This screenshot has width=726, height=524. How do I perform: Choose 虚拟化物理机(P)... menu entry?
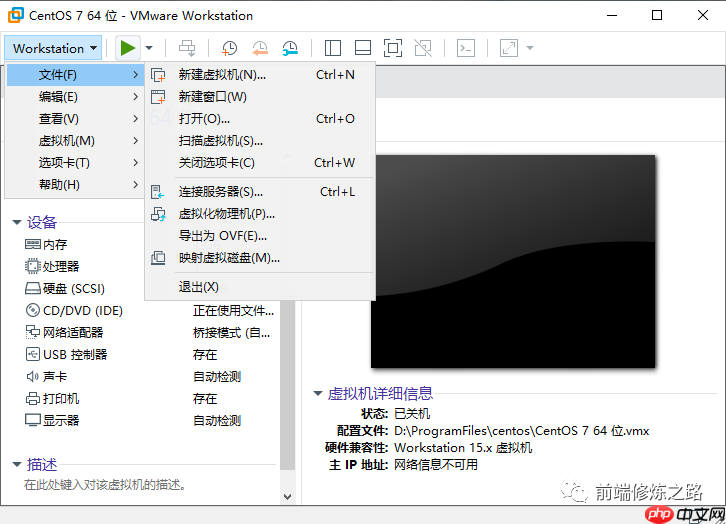click(260, 214)
